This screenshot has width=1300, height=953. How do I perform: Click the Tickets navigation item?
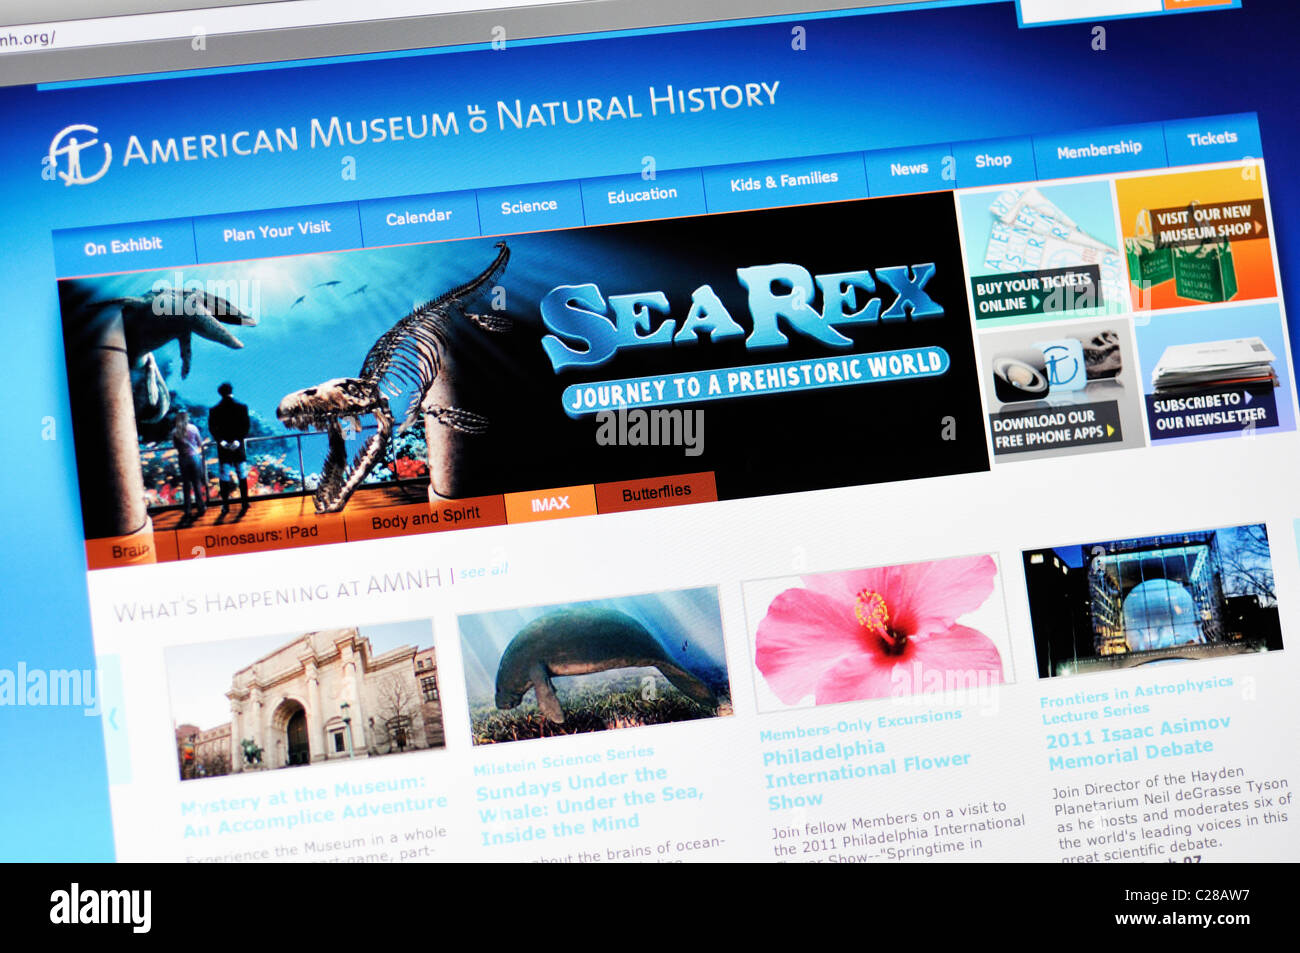[1212, 139]
